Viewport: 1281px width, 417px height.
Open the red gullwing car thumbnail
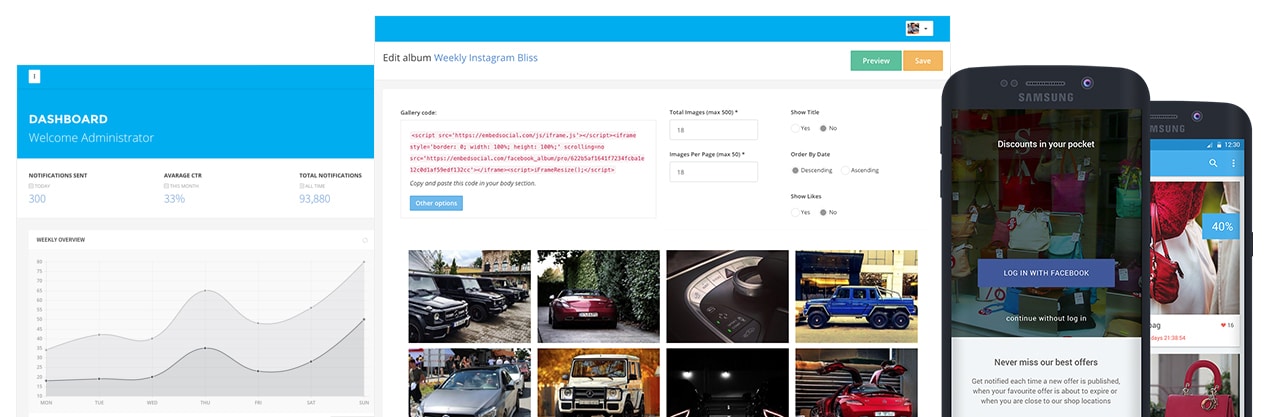(856, 382)
